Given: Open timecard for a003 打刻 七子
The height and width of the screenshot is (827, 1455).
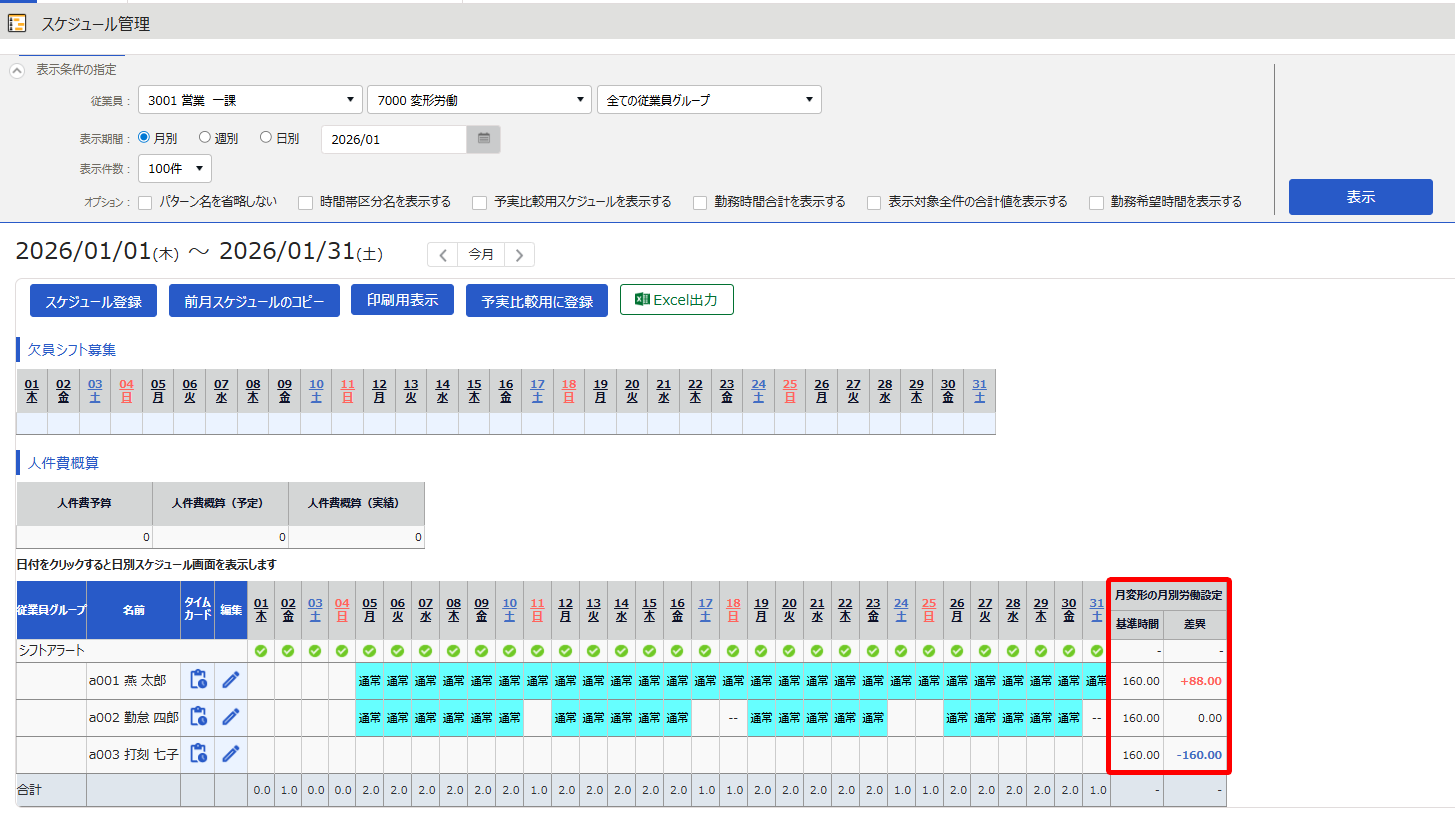Looking at the screenshot, I should [x=198, y=754].
